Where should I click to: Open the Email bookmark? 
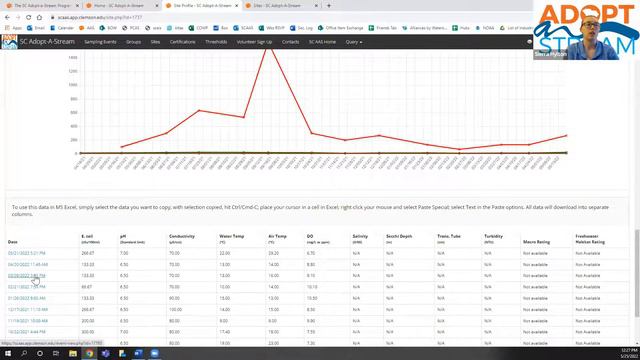click(x=36, y=28)
